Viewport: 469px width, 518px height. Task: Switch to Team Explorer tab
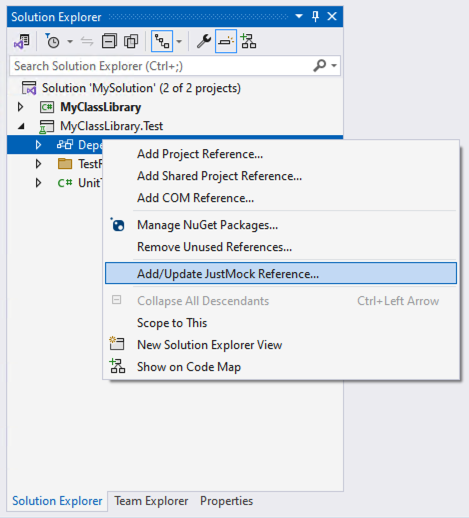tap(151, 501)
